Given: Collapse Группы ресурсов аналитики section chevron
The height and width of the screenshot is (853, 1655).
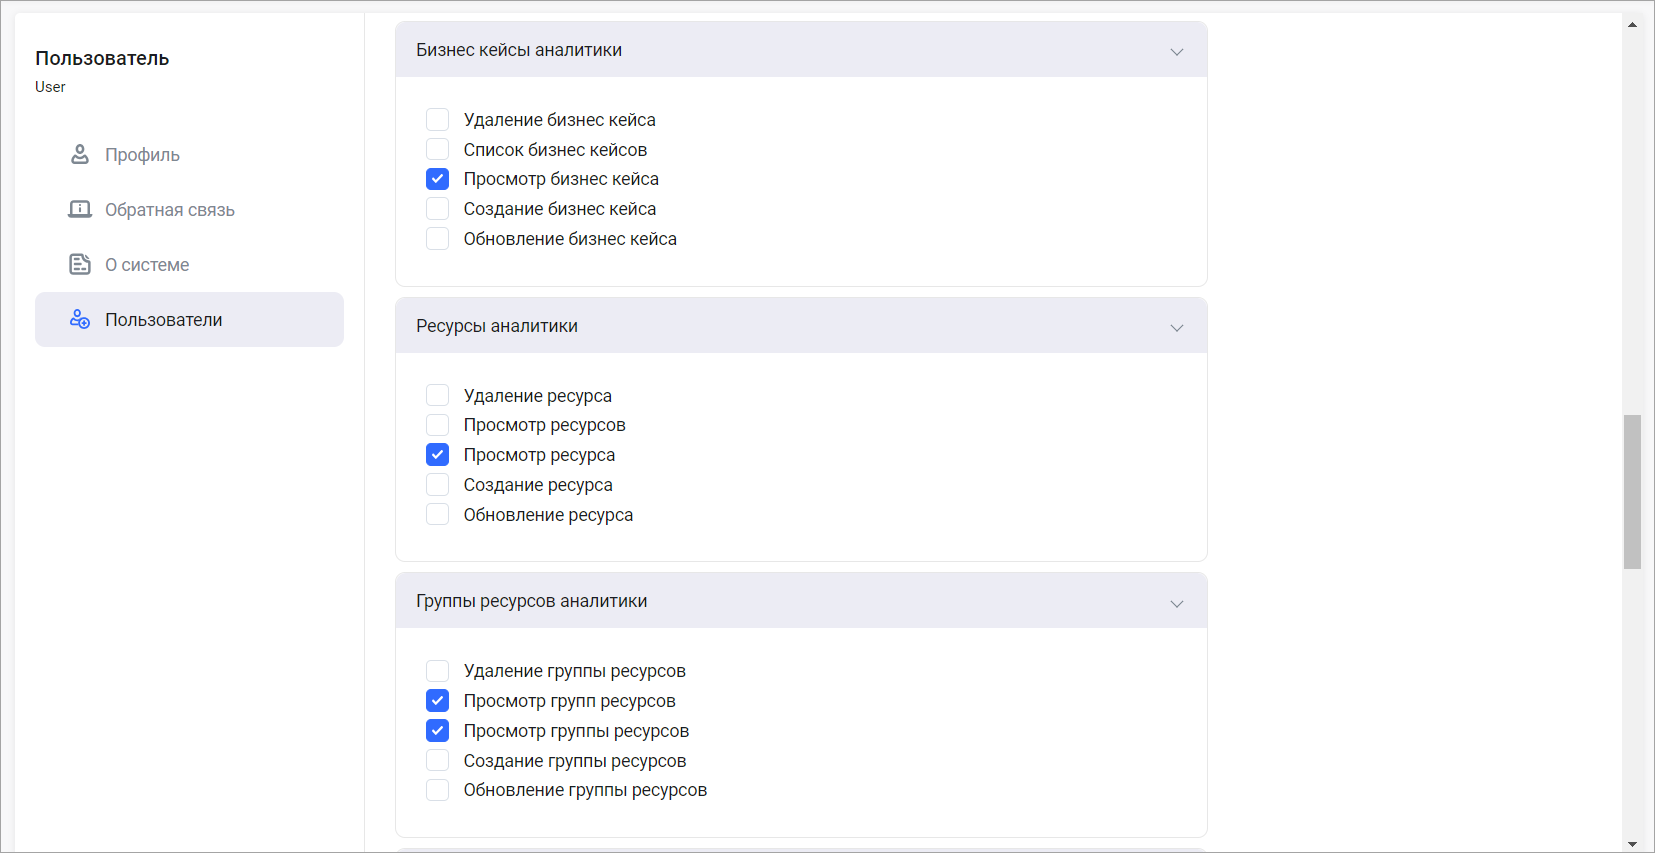Looking at the screenshot, I should (x=1177, y=603).
